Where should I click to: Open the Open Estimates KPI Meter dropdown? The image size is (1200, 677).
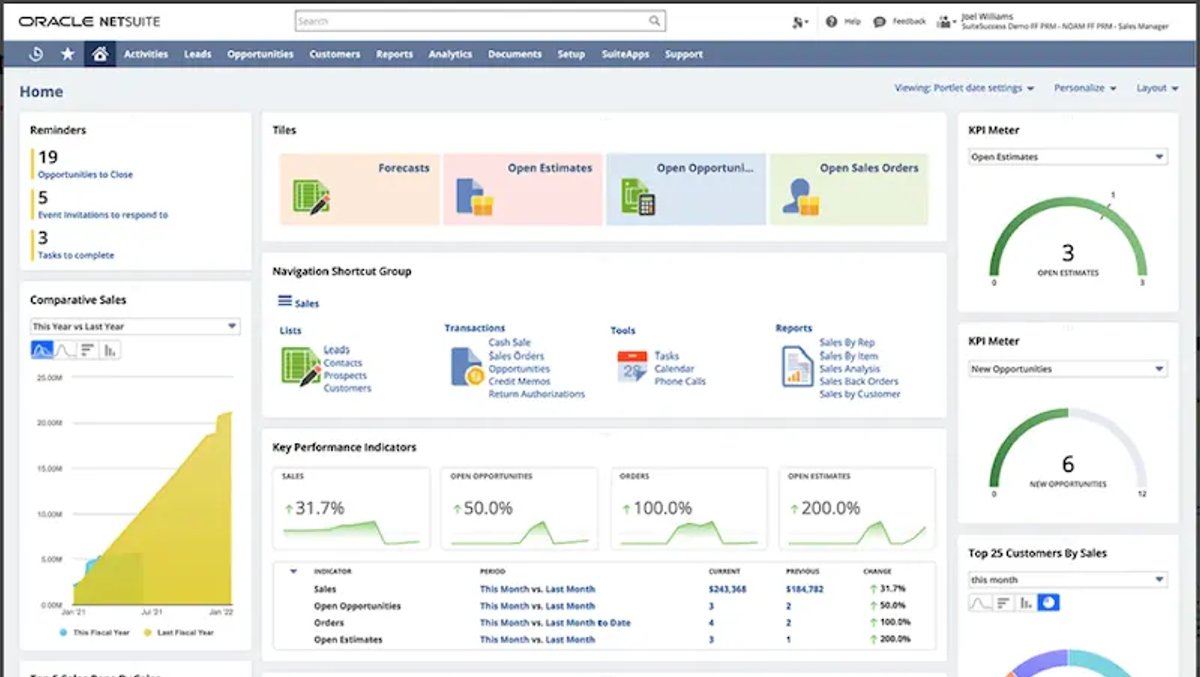[x=1068, y=157]
